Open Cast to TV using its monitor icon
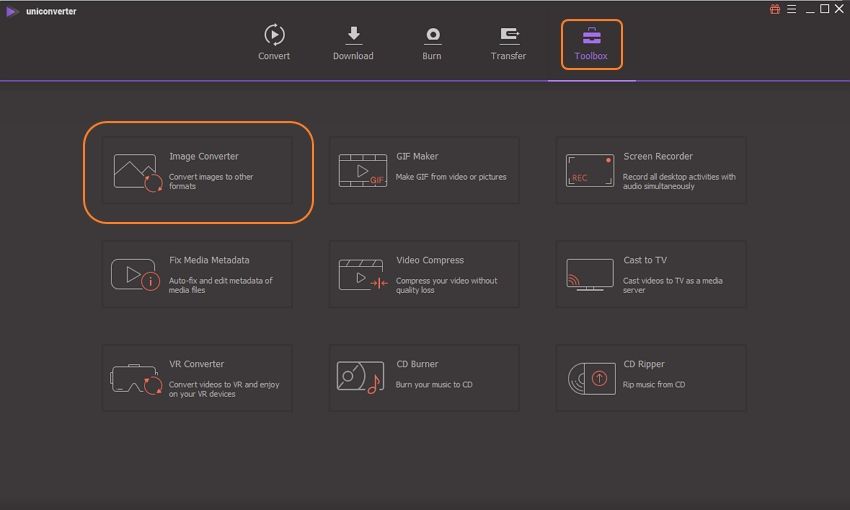 click(590, 274)
